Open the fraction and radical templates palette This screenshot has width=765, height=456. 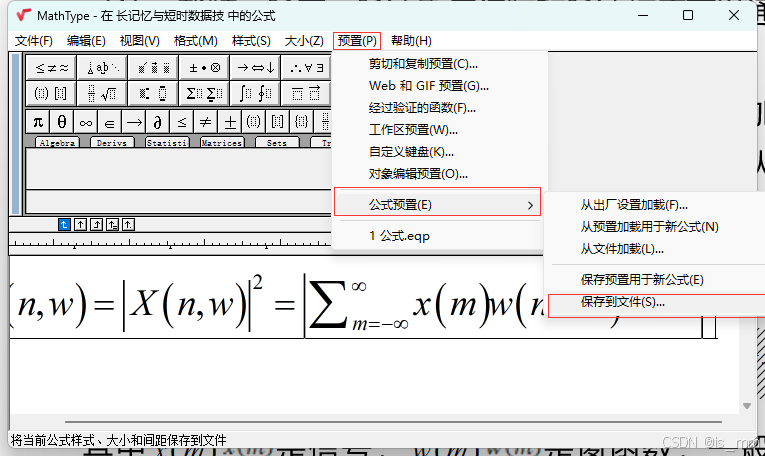pyautogui.click(x=102, y=93)
